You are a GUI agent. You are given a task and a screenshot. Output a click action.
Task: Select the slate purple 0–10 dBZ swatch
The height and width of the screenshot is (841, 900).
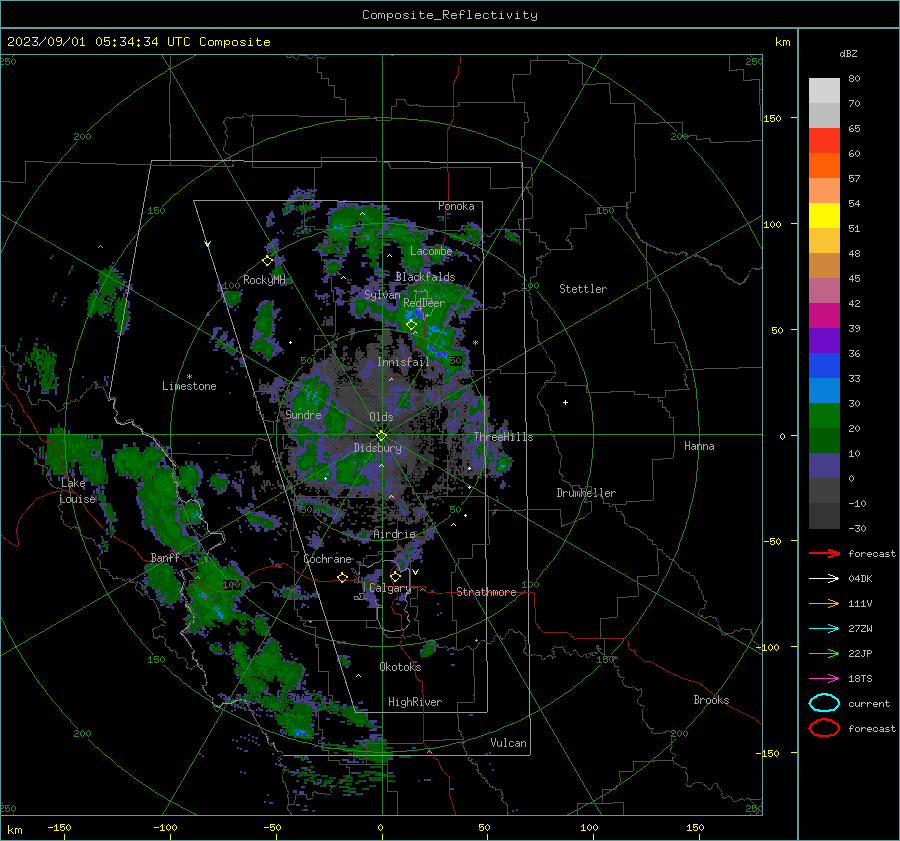(x=824, y=466)
